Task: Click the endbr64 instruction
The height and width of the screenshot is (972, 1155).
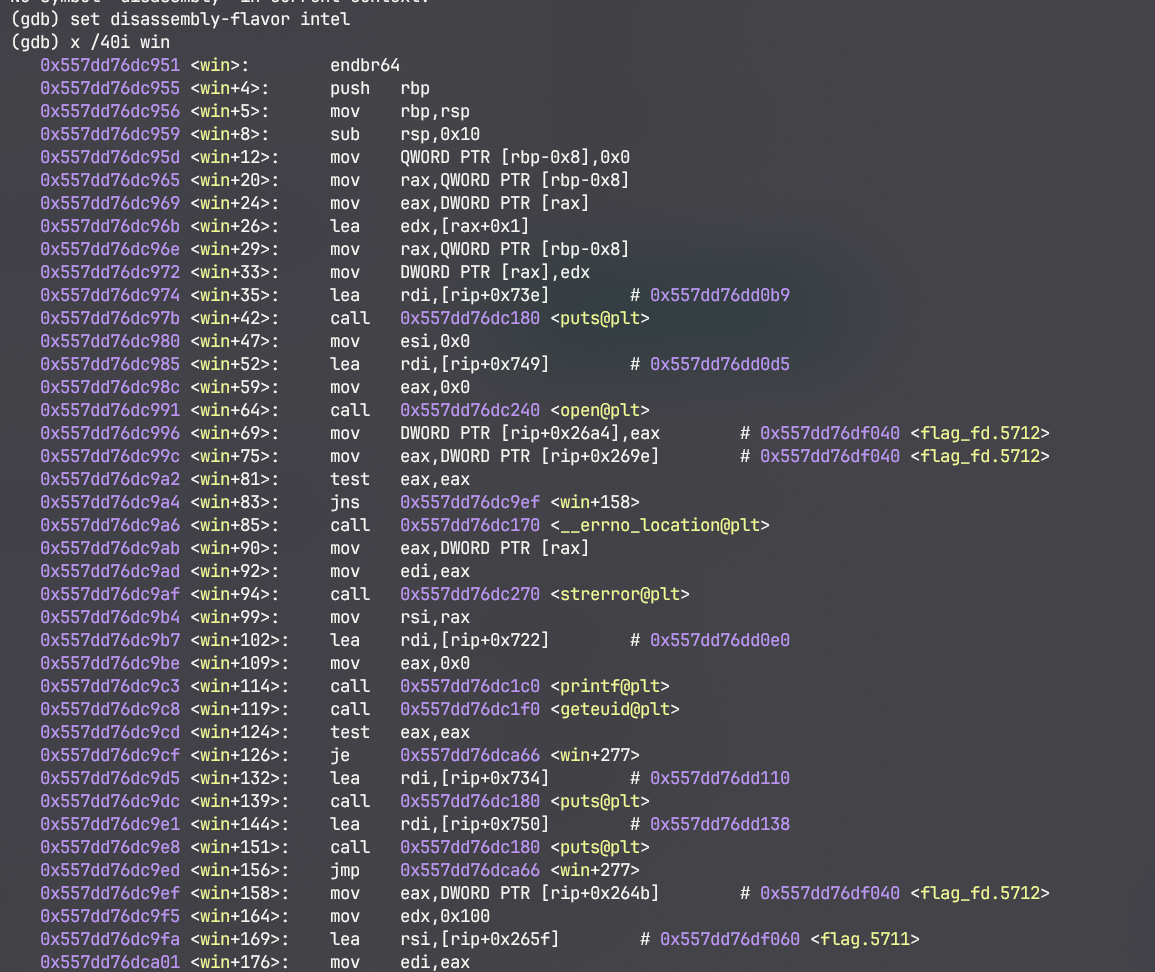Action: click(364, 65)
